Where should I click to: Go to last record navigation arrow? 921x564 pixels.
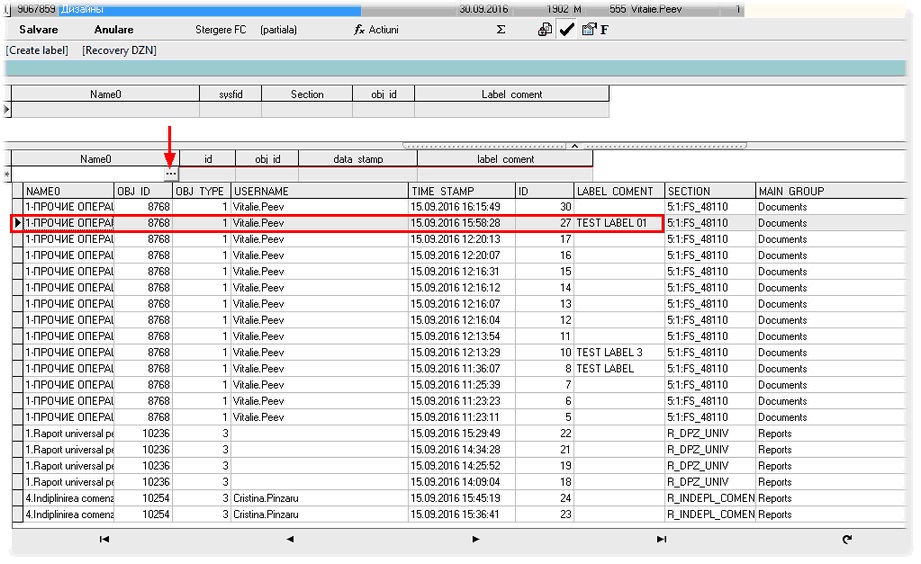click(661, 539)
